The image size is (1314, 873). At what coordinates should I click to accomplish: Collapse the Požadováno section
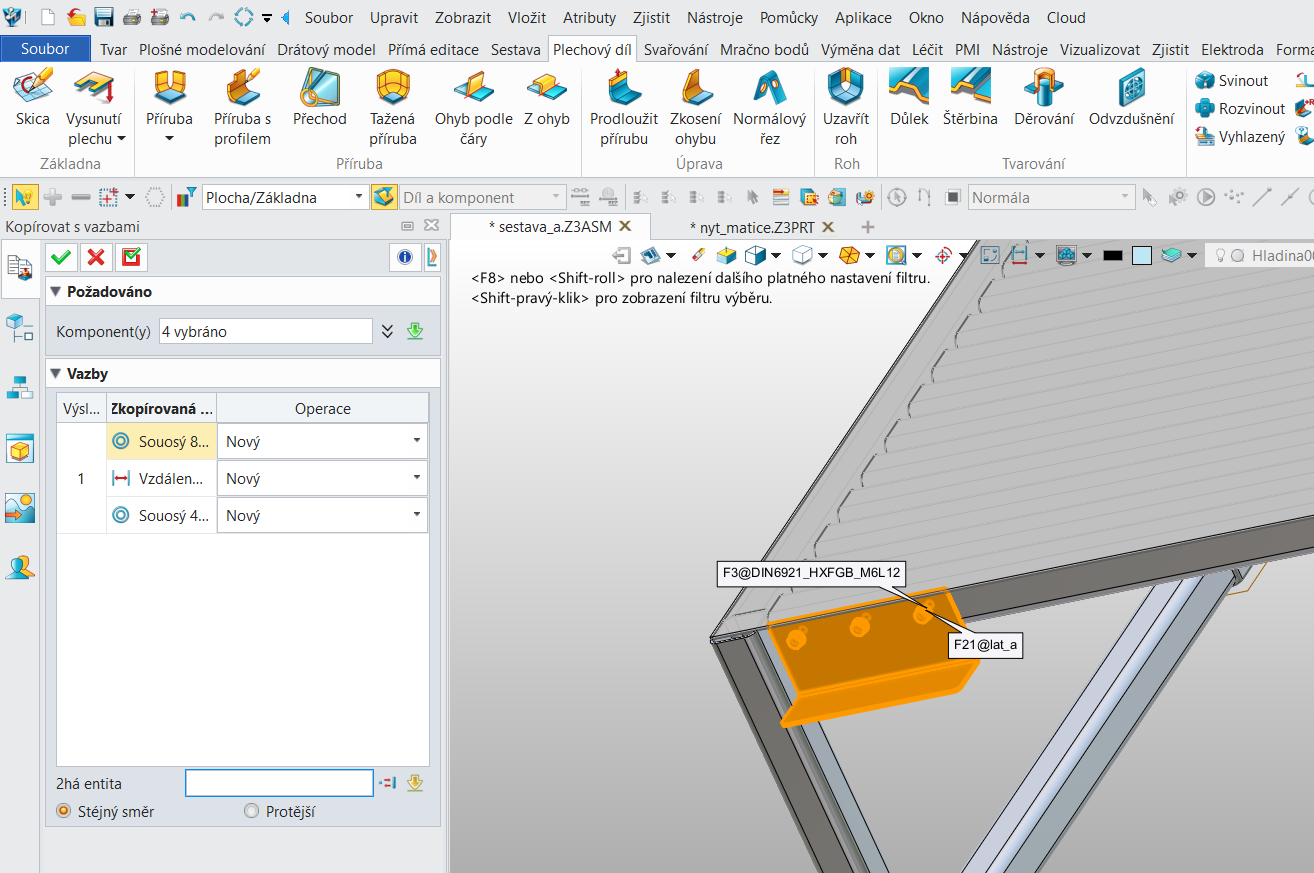pos(56,292)
